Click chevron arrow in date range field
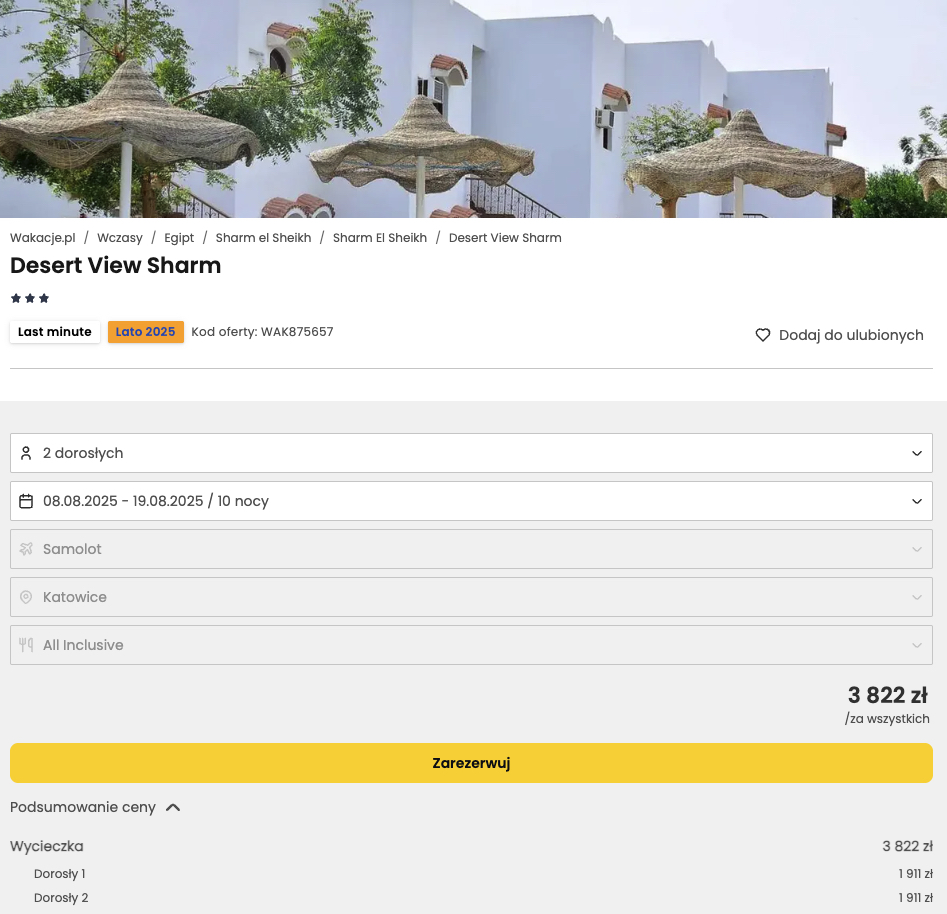Image resolution: width=947 pixels, height=914 pixels. click(917, 501)
